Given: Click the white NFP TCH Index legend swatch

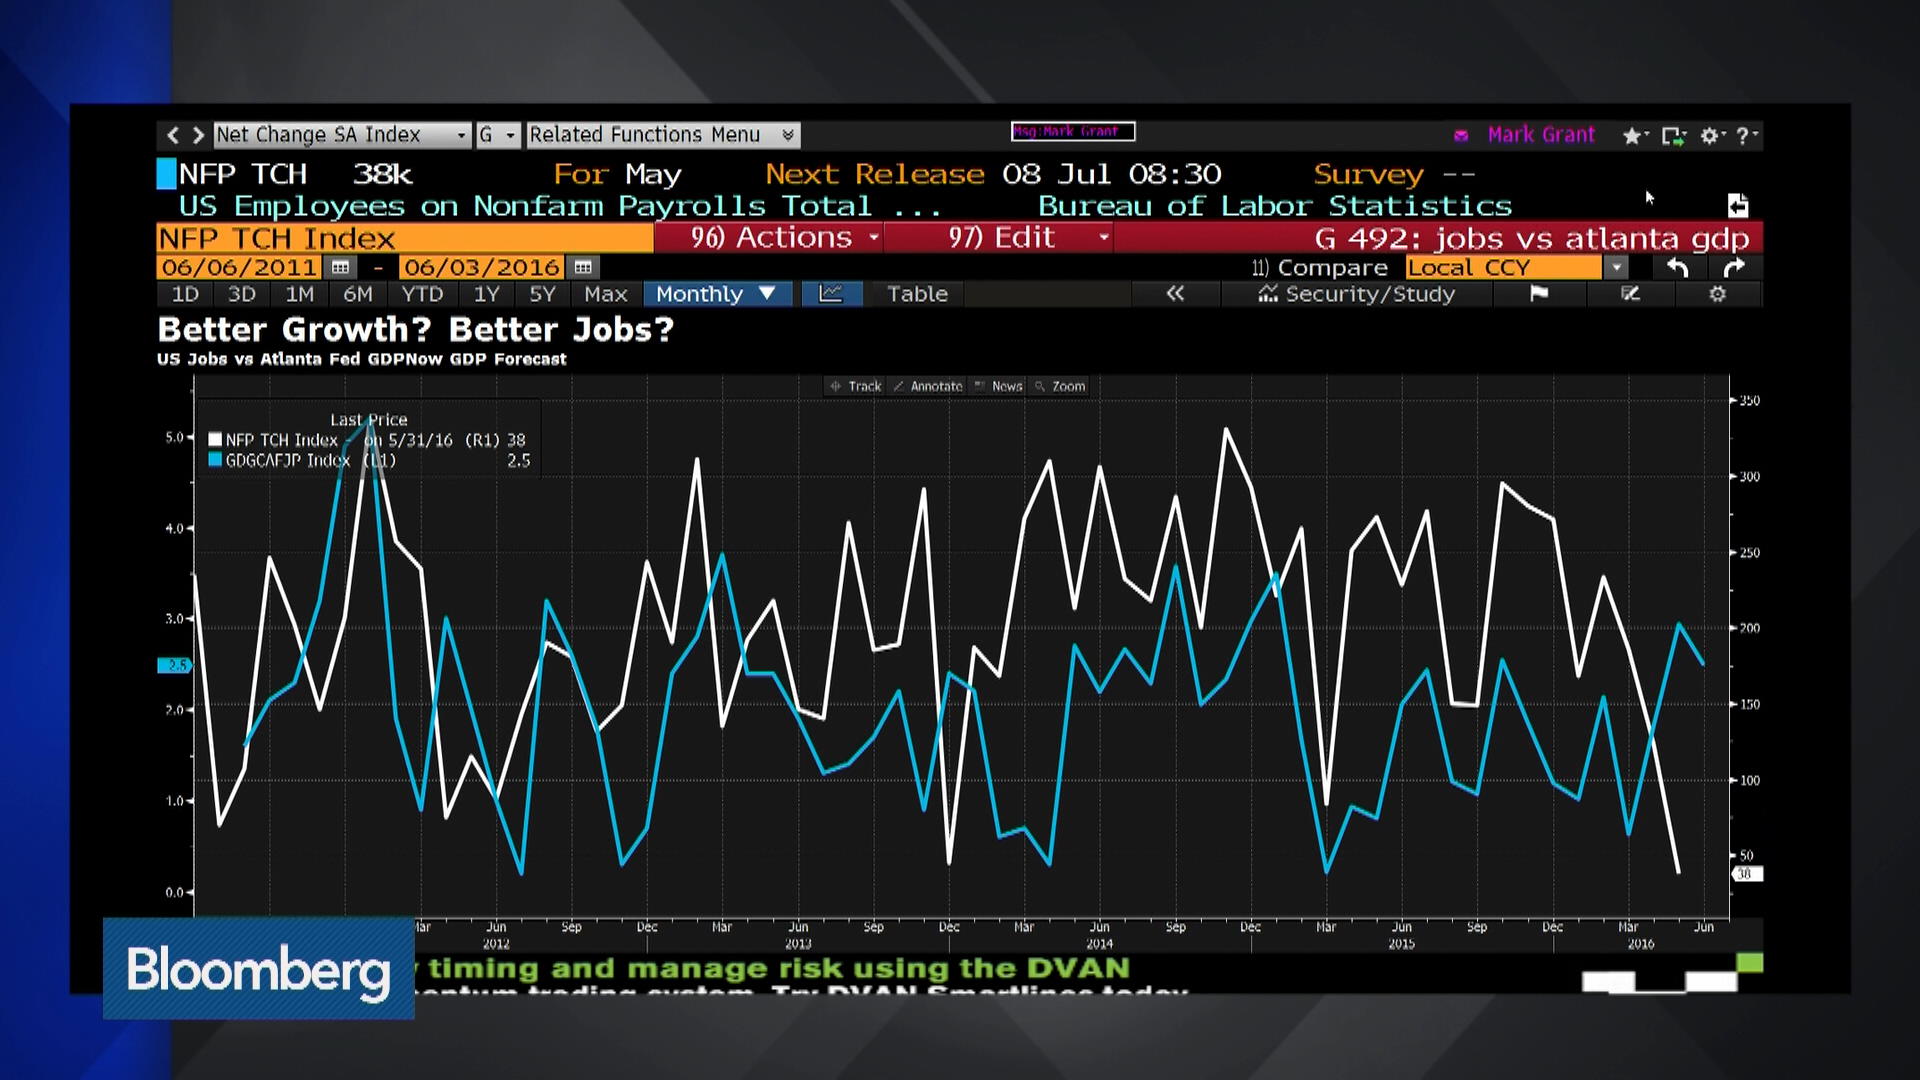Looking at the screenshot, I should point(214,439).
